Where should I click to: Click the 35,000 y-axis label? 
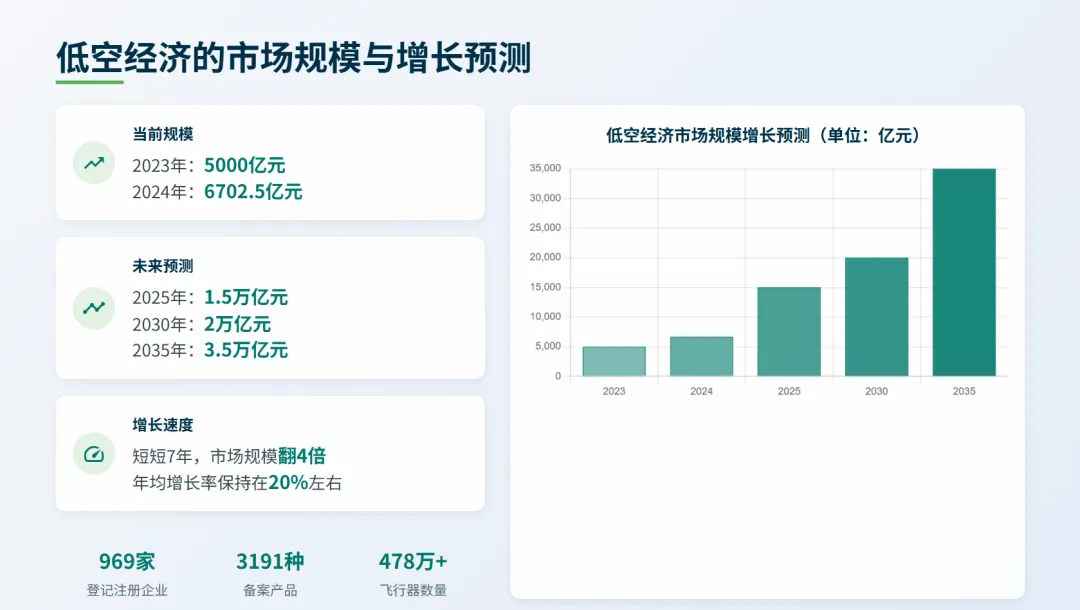click(x=545, y=168)
